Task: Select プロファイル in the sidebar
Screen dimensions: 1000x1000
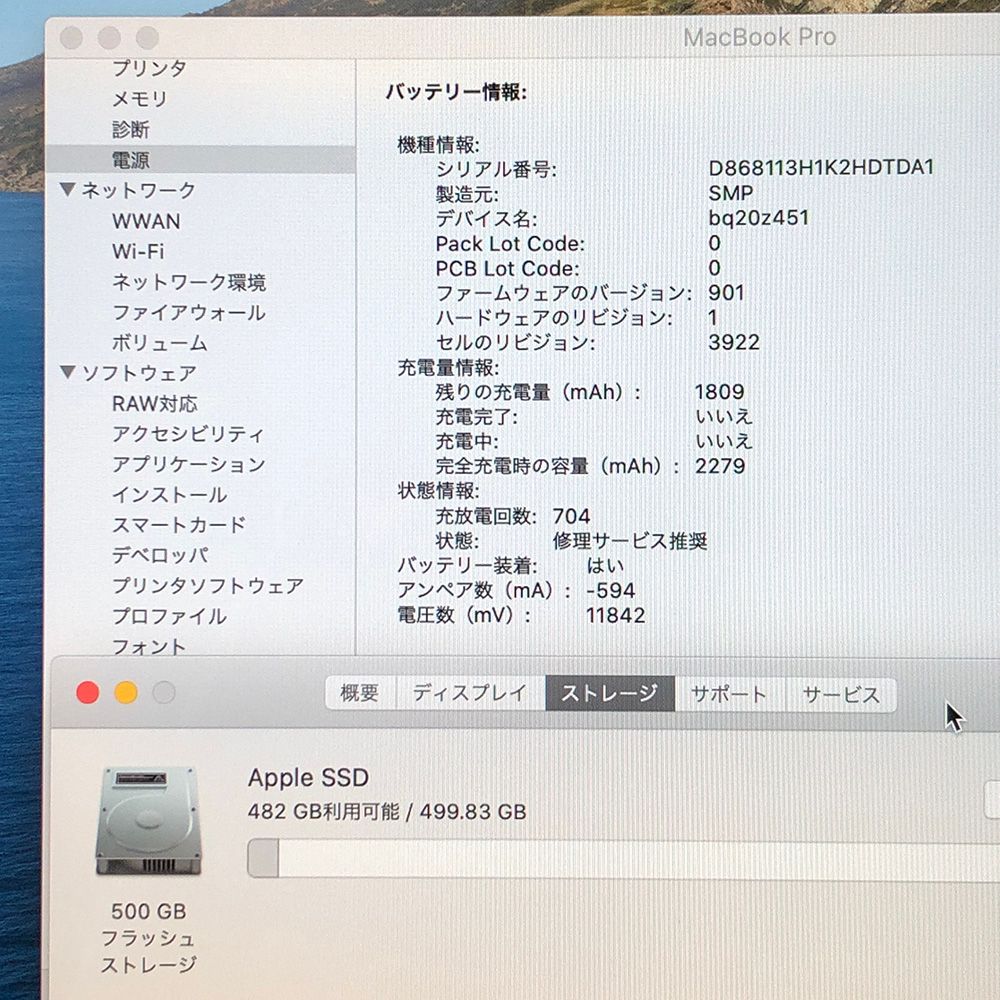Action: (169, 616)
